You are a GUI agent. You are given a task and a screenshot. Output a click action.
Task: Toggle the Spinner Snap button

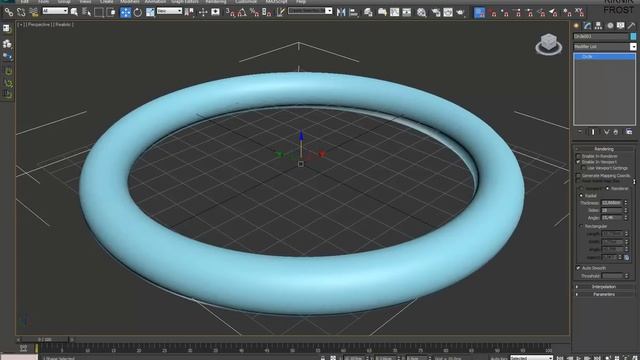tap(267, 12)
